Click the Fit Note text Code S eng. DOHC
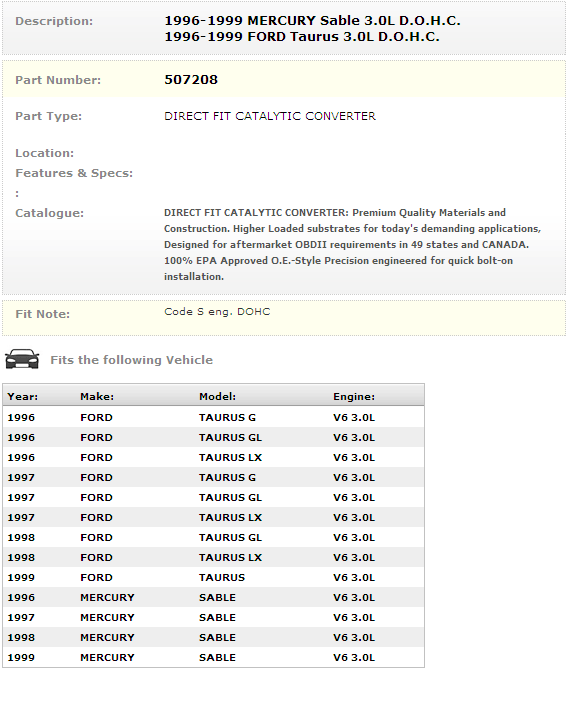The width and height of the screenshot is (570, 719). pos(217,311)
